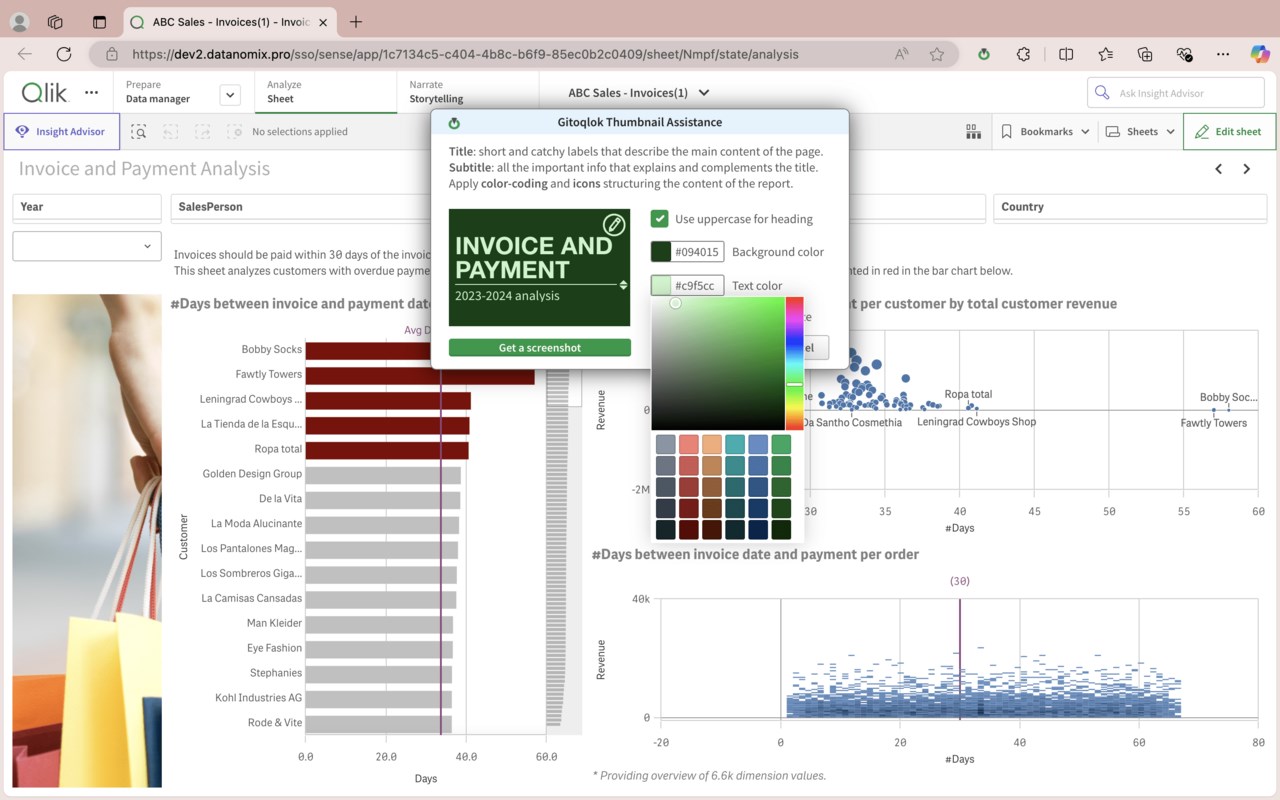Launch Copilot from the browser toolbar
This screenshot has width=1280, height=800.
coord(1260,54)
